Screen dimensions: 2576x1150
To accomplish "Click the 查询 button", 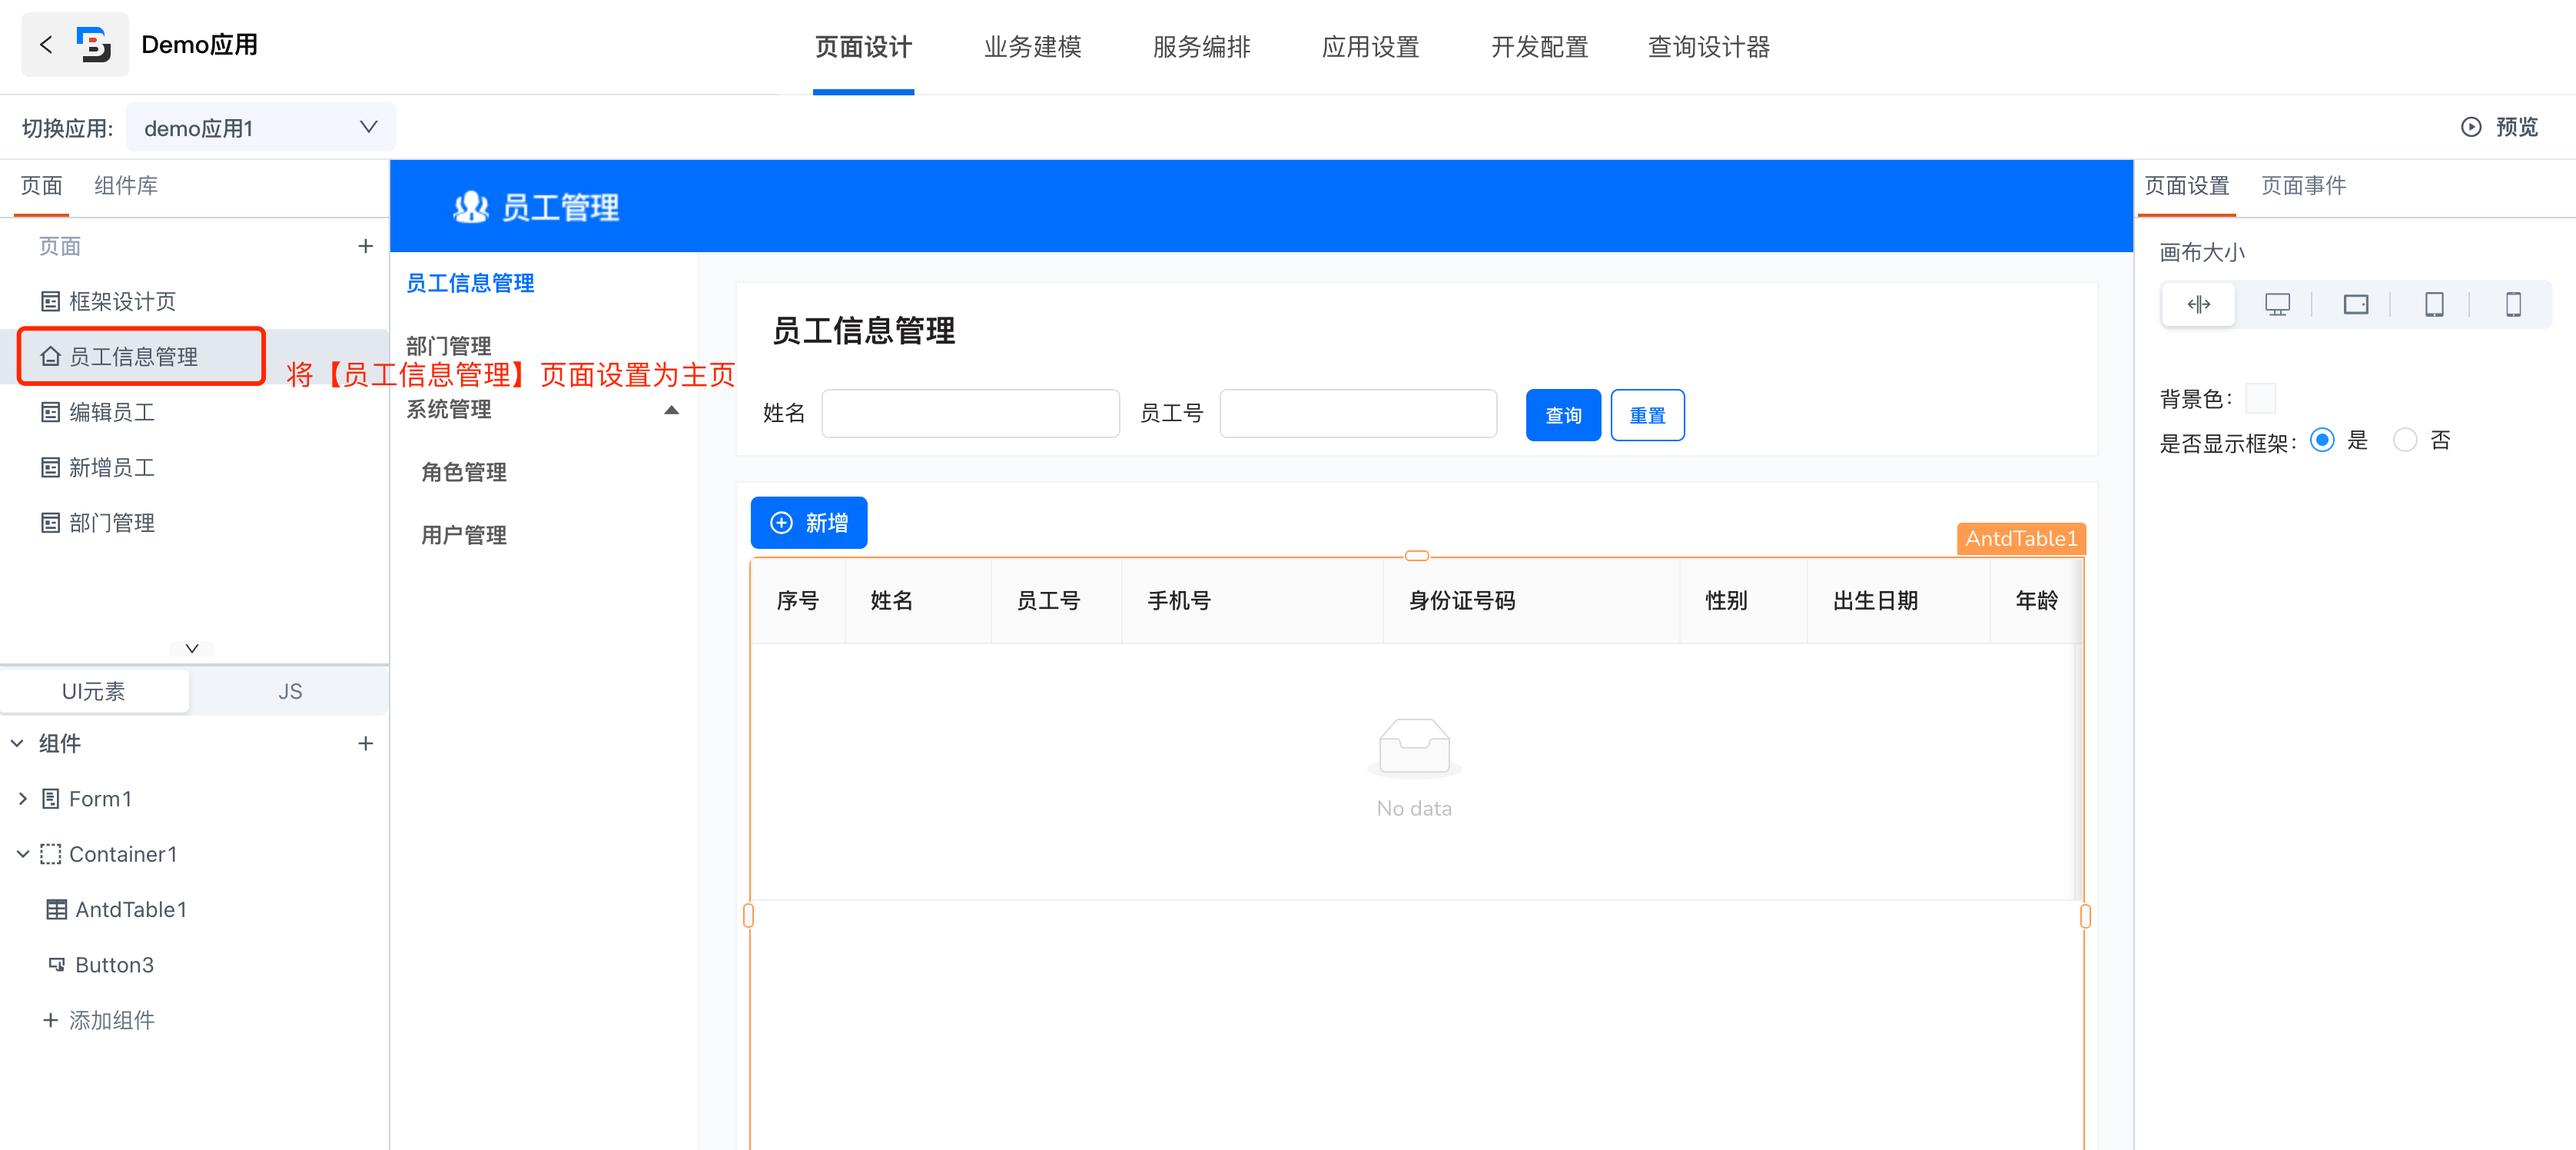I will point(1562,415).
